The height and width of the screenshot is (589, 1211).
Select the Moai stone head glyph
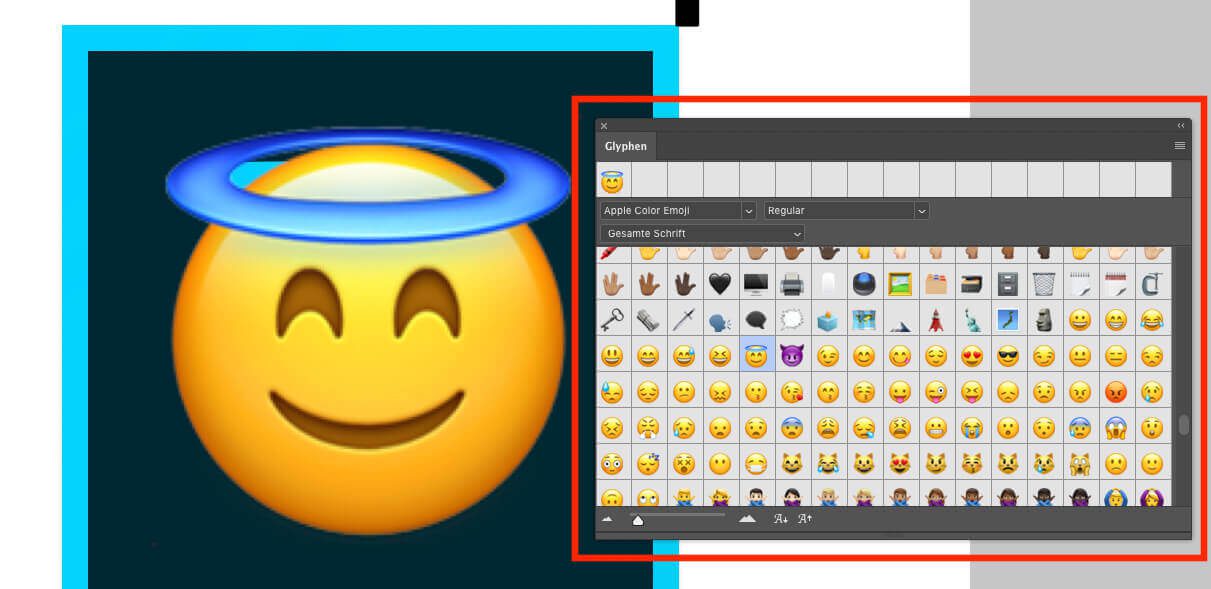point(1044,320)
